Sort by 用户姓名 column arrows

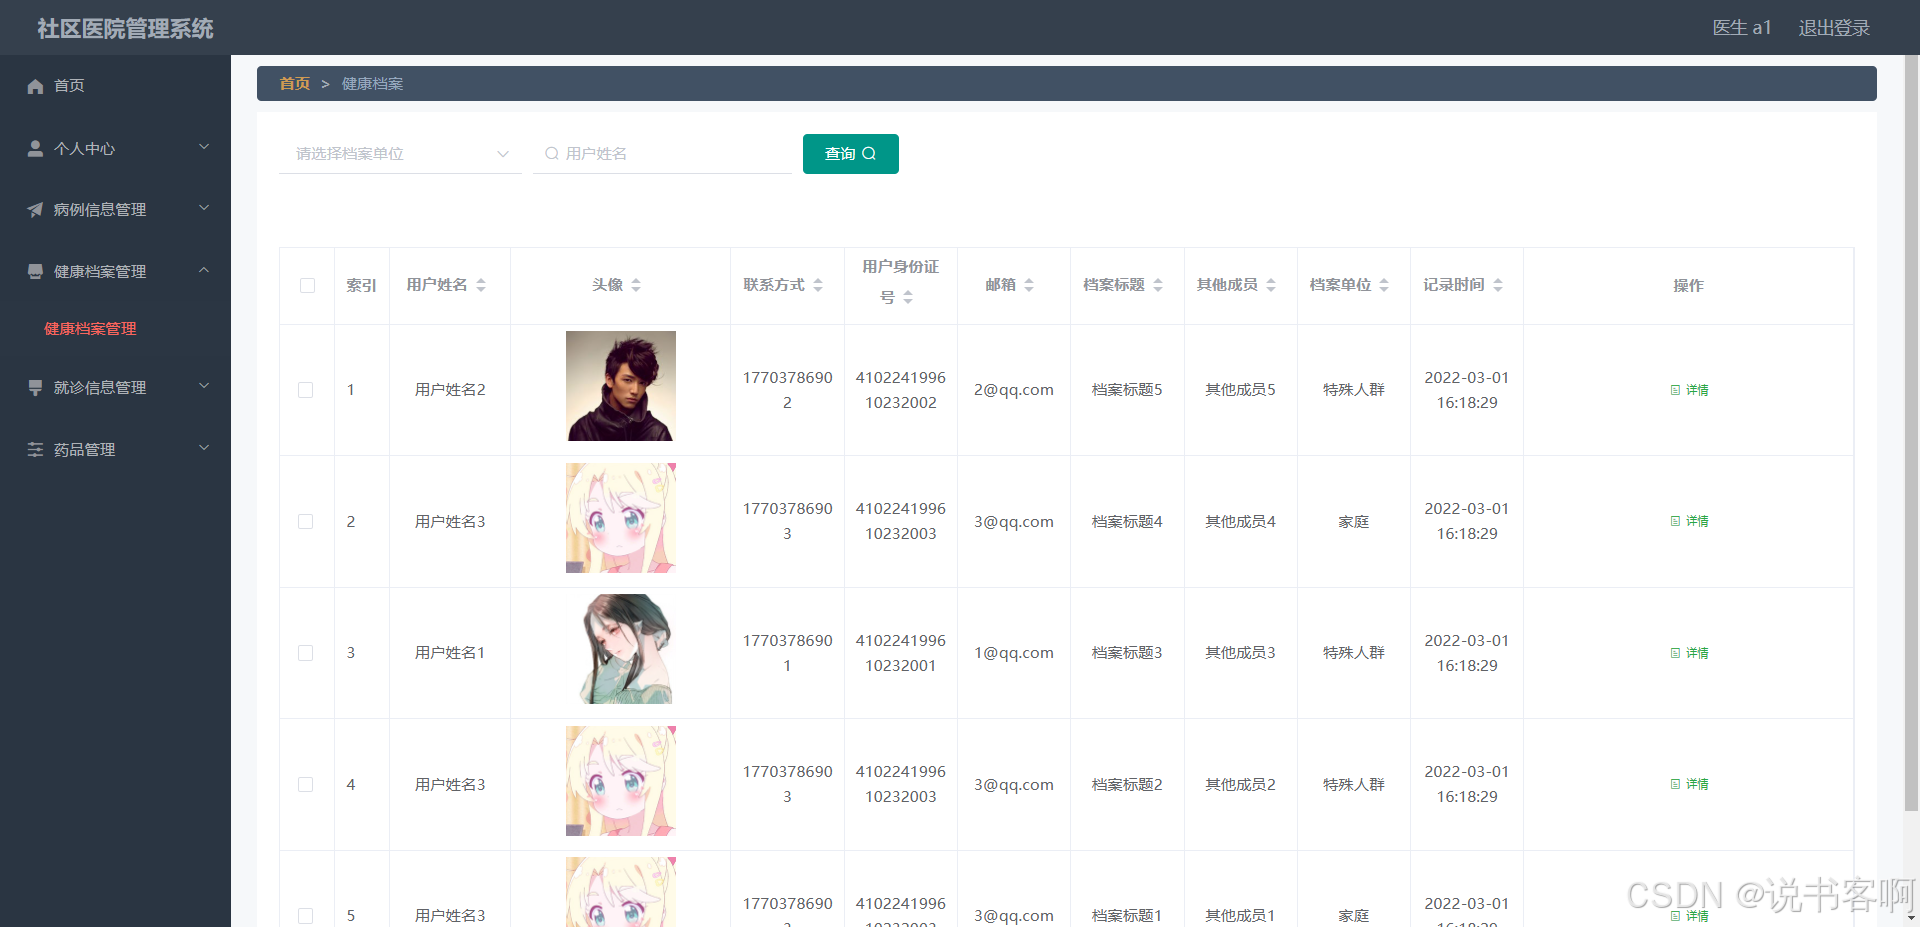pos(481,285)
